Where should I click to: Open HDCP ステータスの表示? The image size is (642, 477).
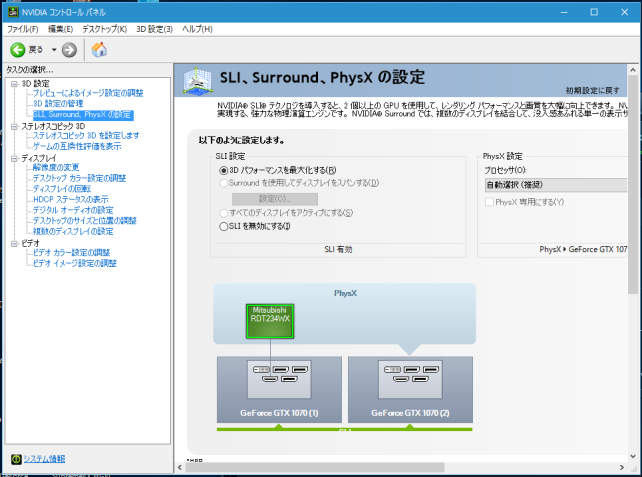[x=71, y=199]
